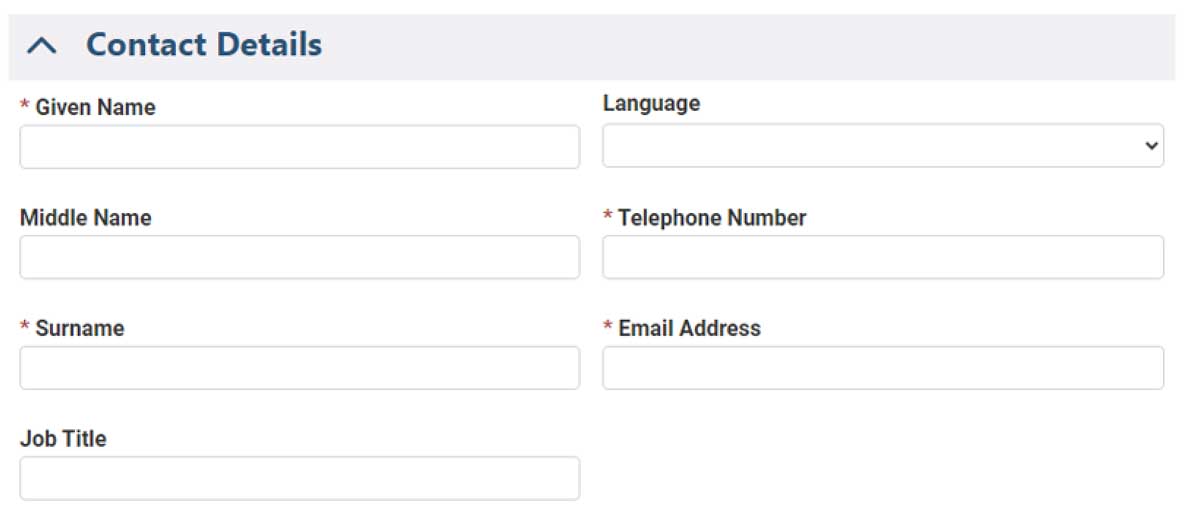This screenshot has height=524, width=1200.
Task: Click the Language label text
Action: tap(652, 104)
